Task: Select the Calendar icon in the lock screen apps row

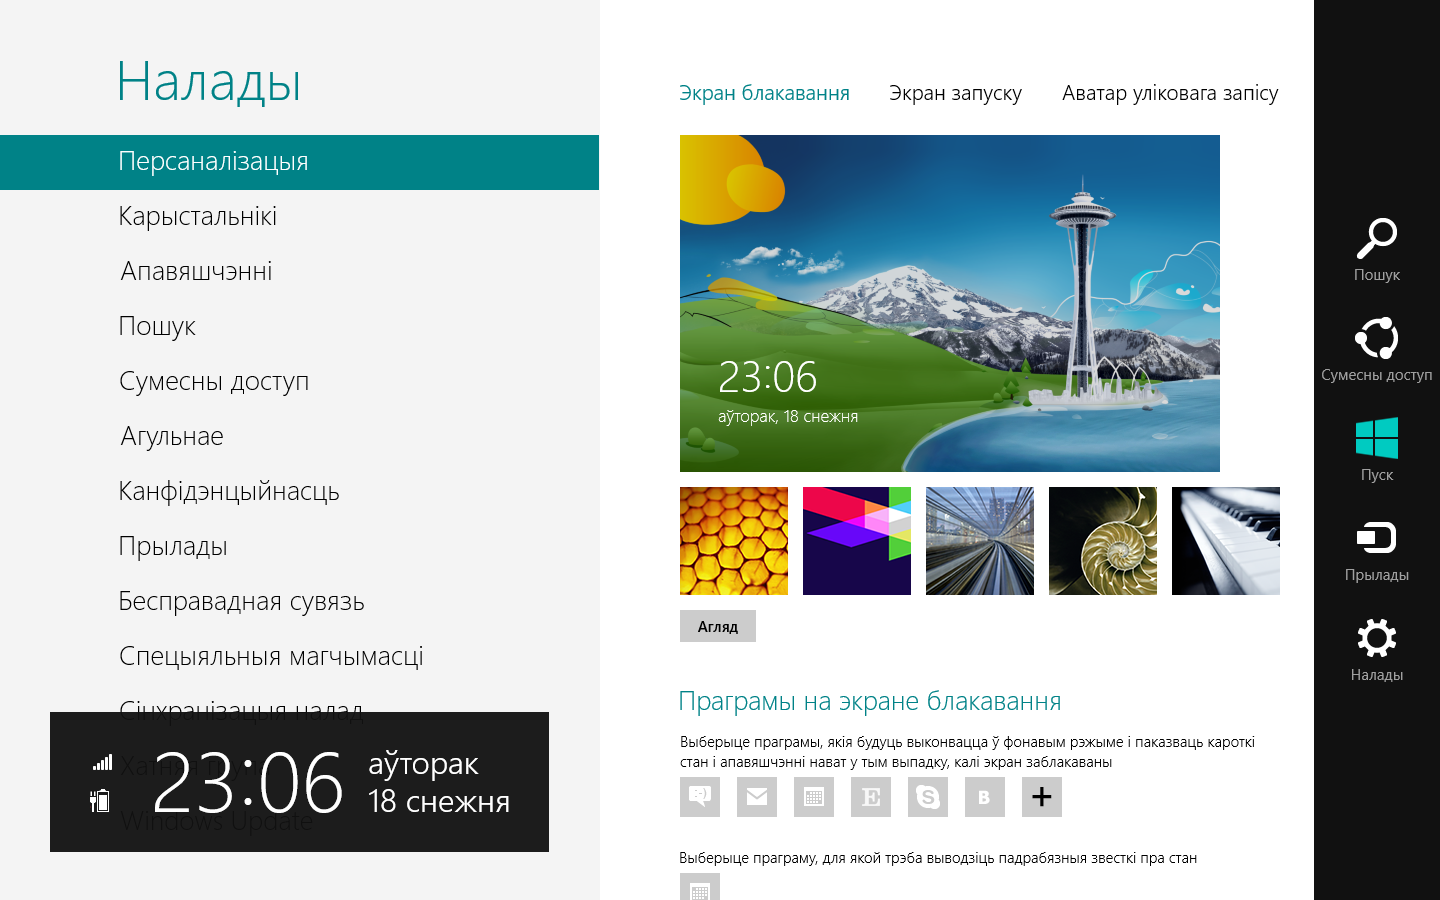Action: [814, 797]
